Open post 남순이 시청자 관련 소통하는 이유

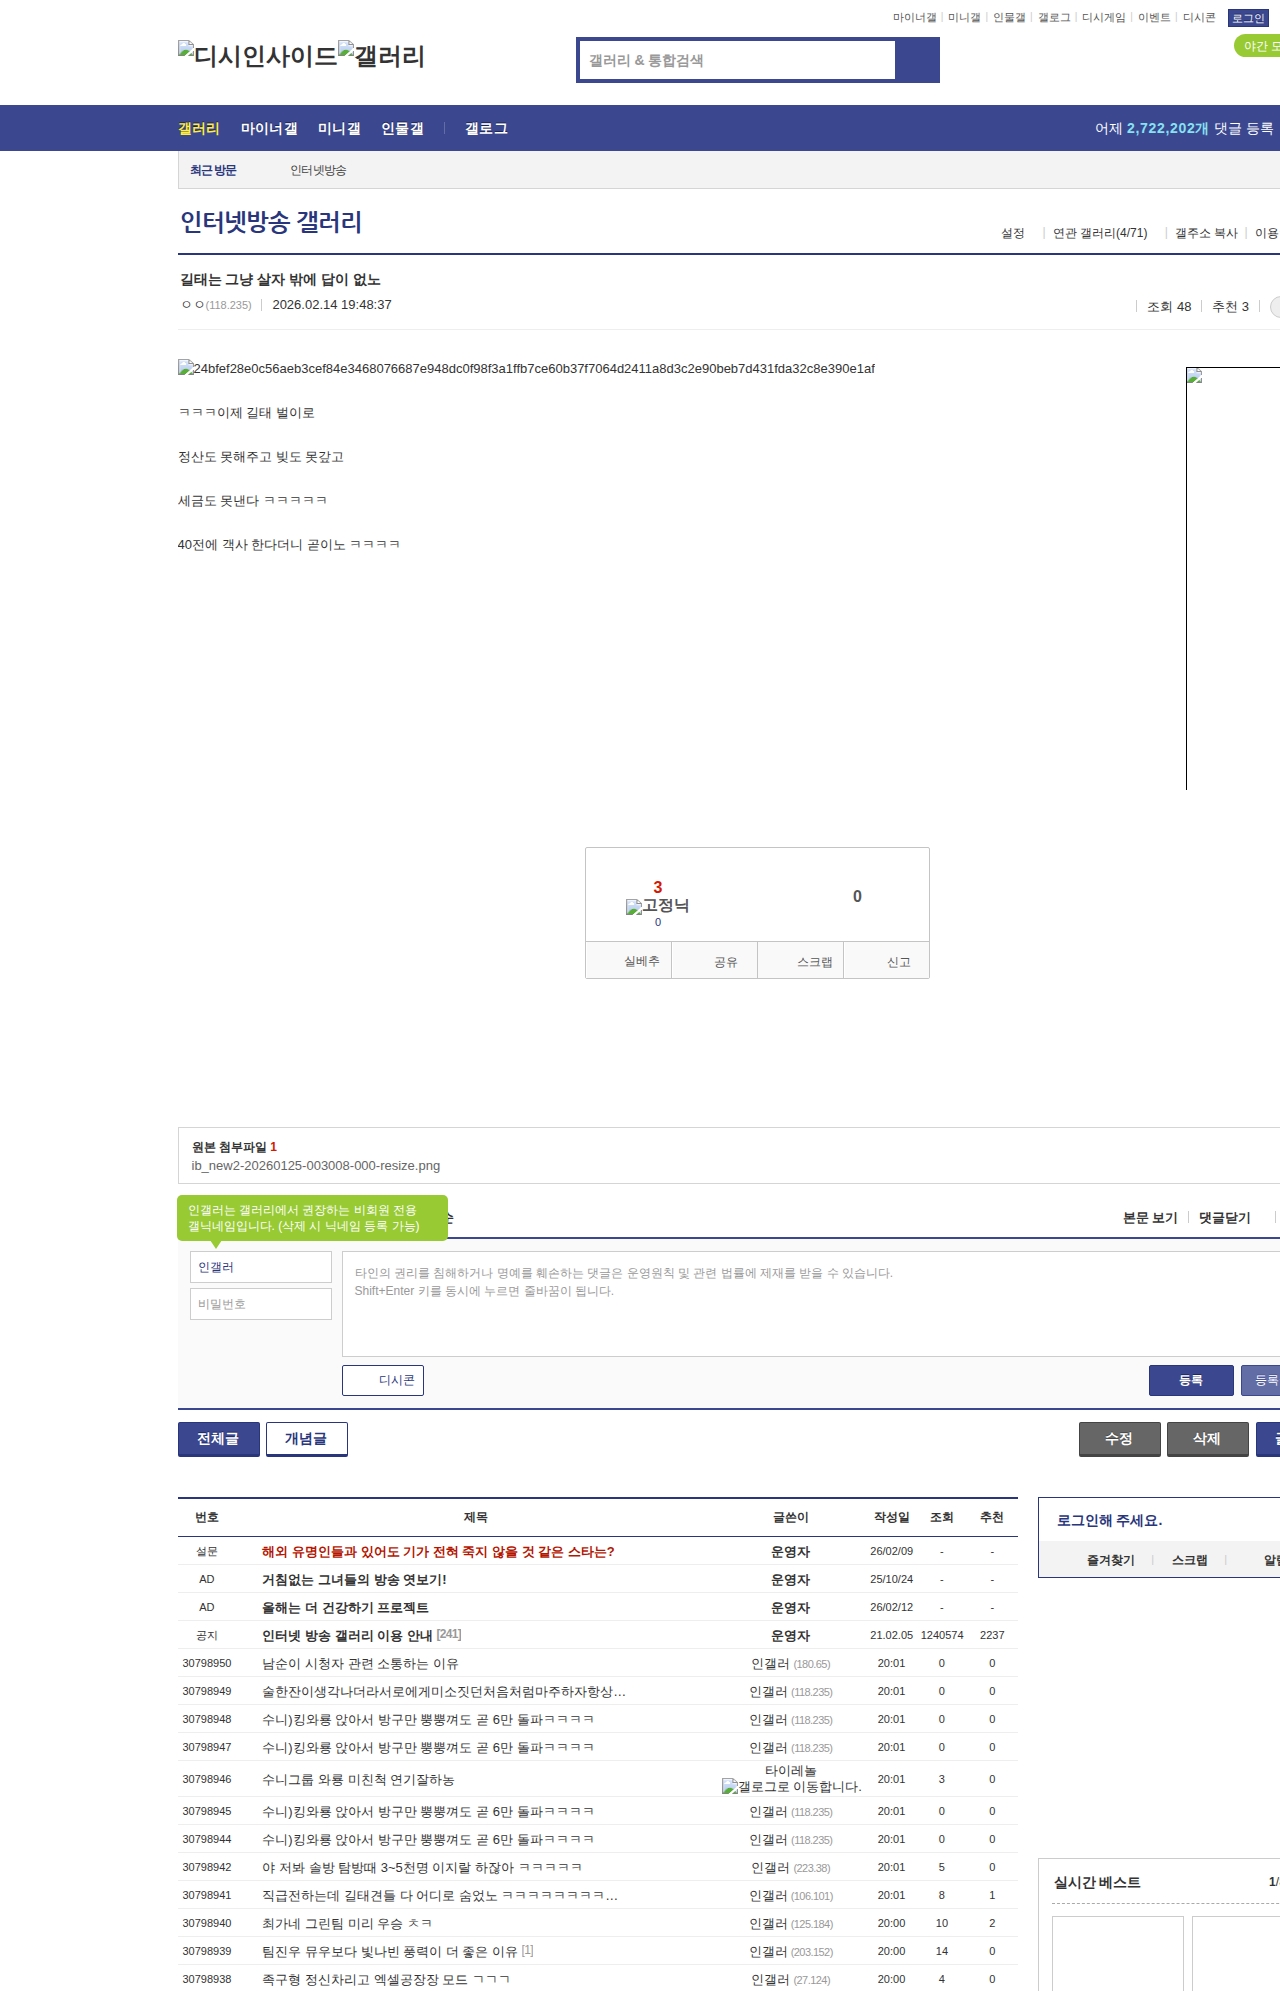coord(360,1664)
